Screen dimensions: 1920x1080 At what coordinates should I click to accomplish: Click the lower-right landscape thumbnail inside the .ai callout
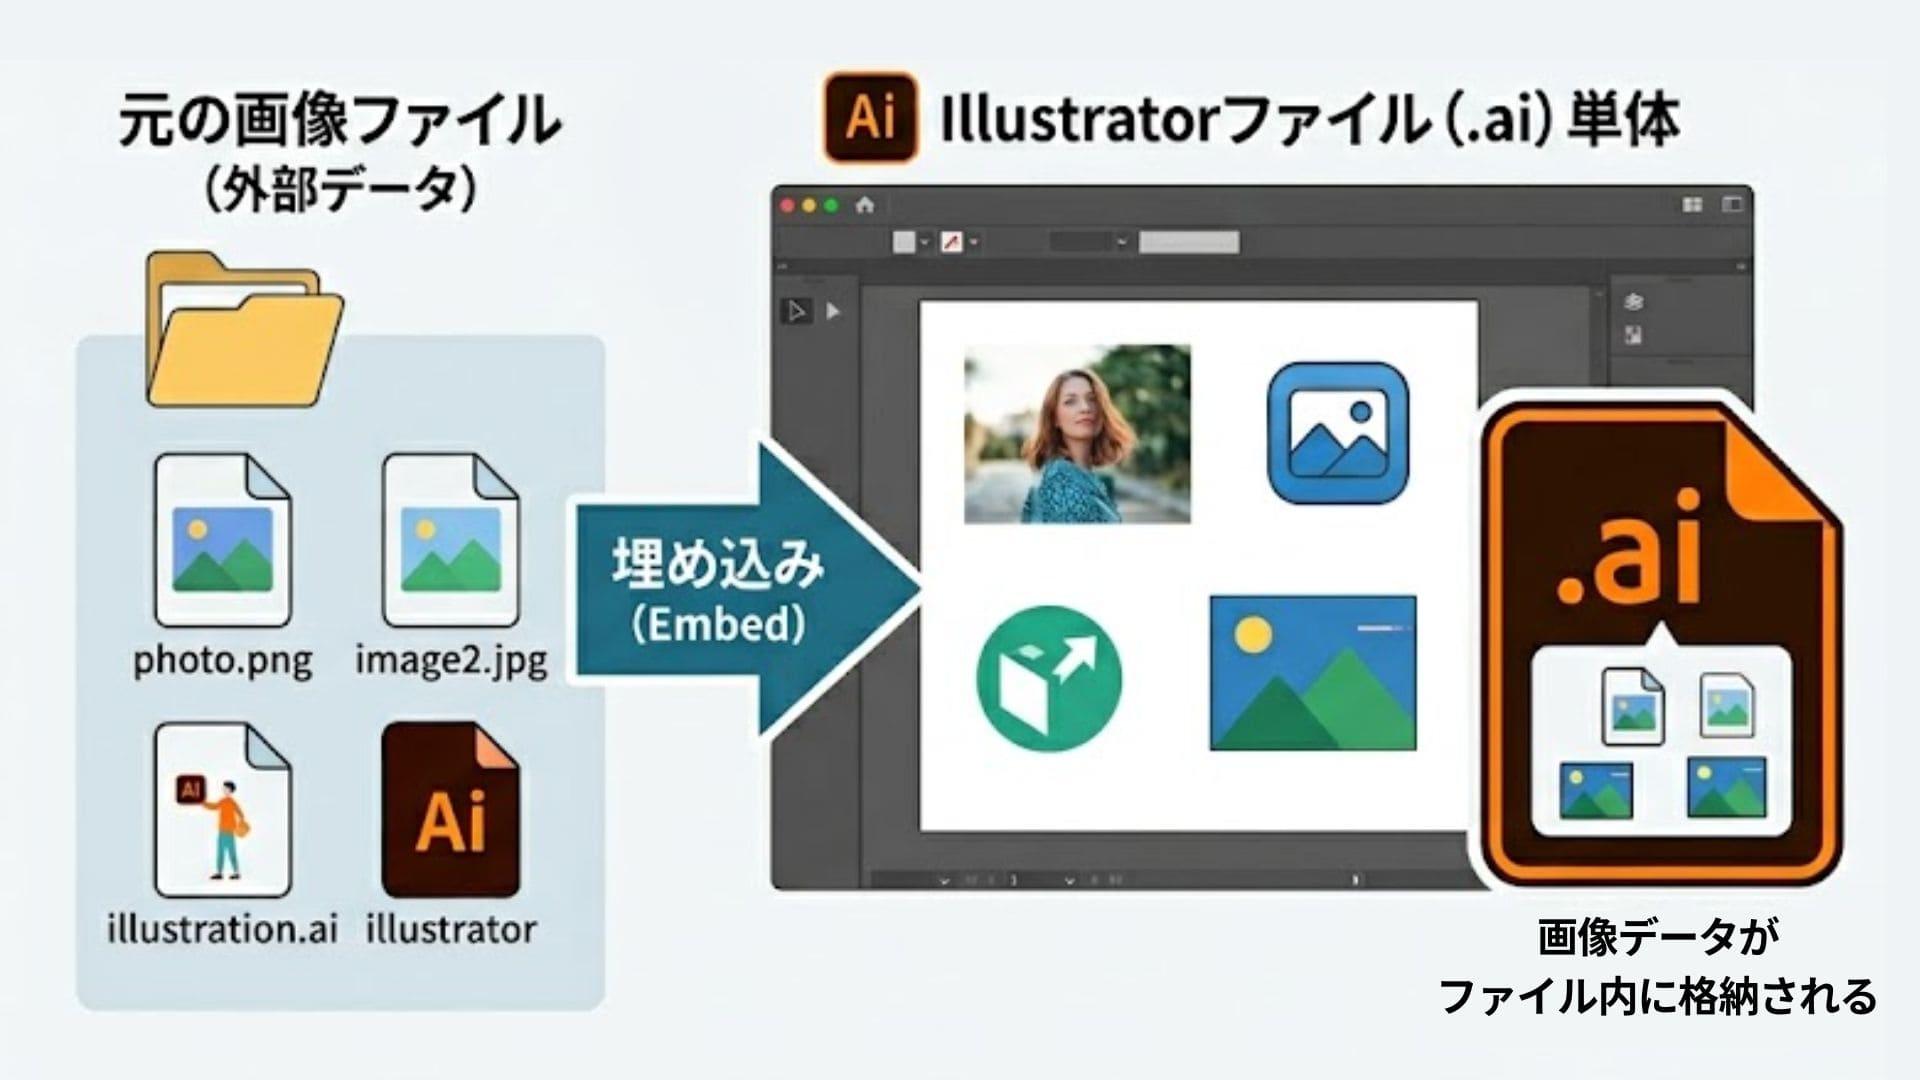pyautogui.click(x=1726, y=787)
